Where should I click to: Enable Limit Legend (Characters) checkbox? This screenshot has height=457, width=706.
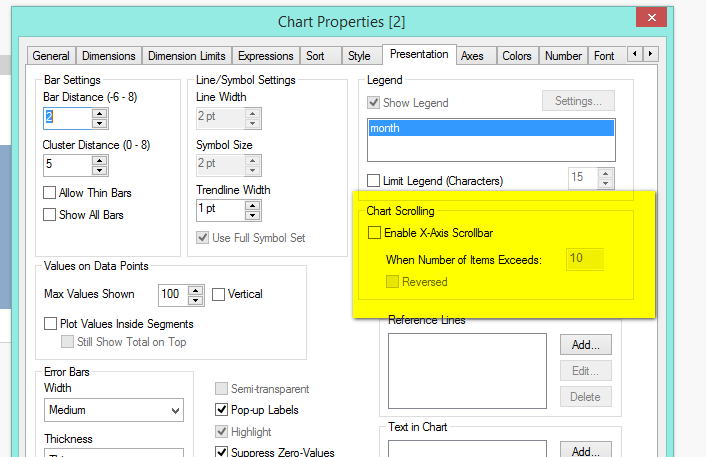tap(374, 181)
